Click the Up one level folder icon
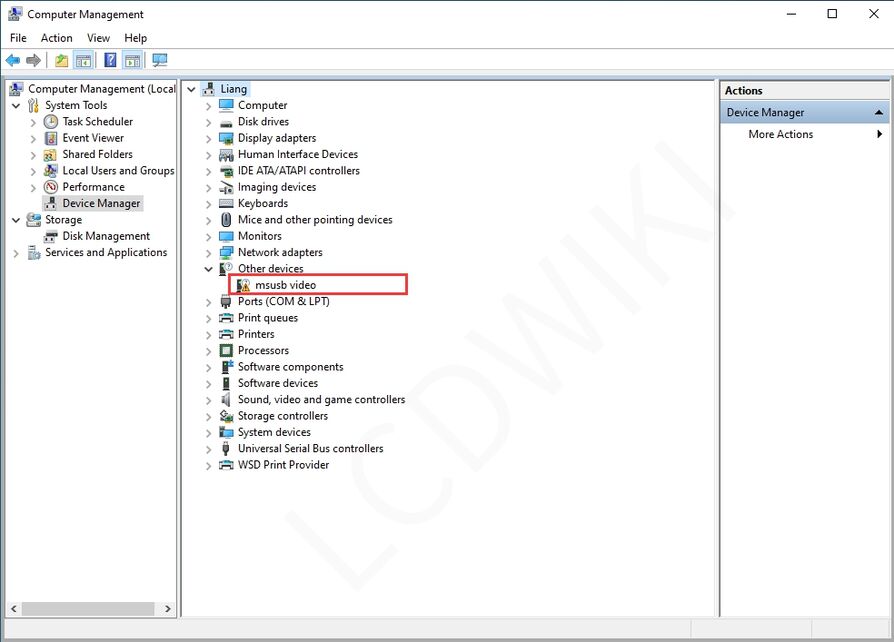 (x=62, y=60)
